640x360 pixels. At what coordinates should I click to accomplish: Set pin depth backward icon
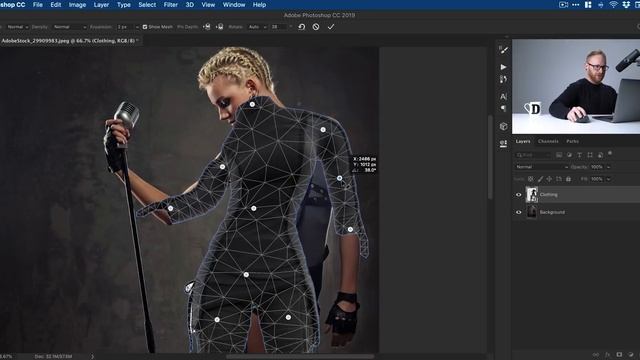tap(220, 27)
